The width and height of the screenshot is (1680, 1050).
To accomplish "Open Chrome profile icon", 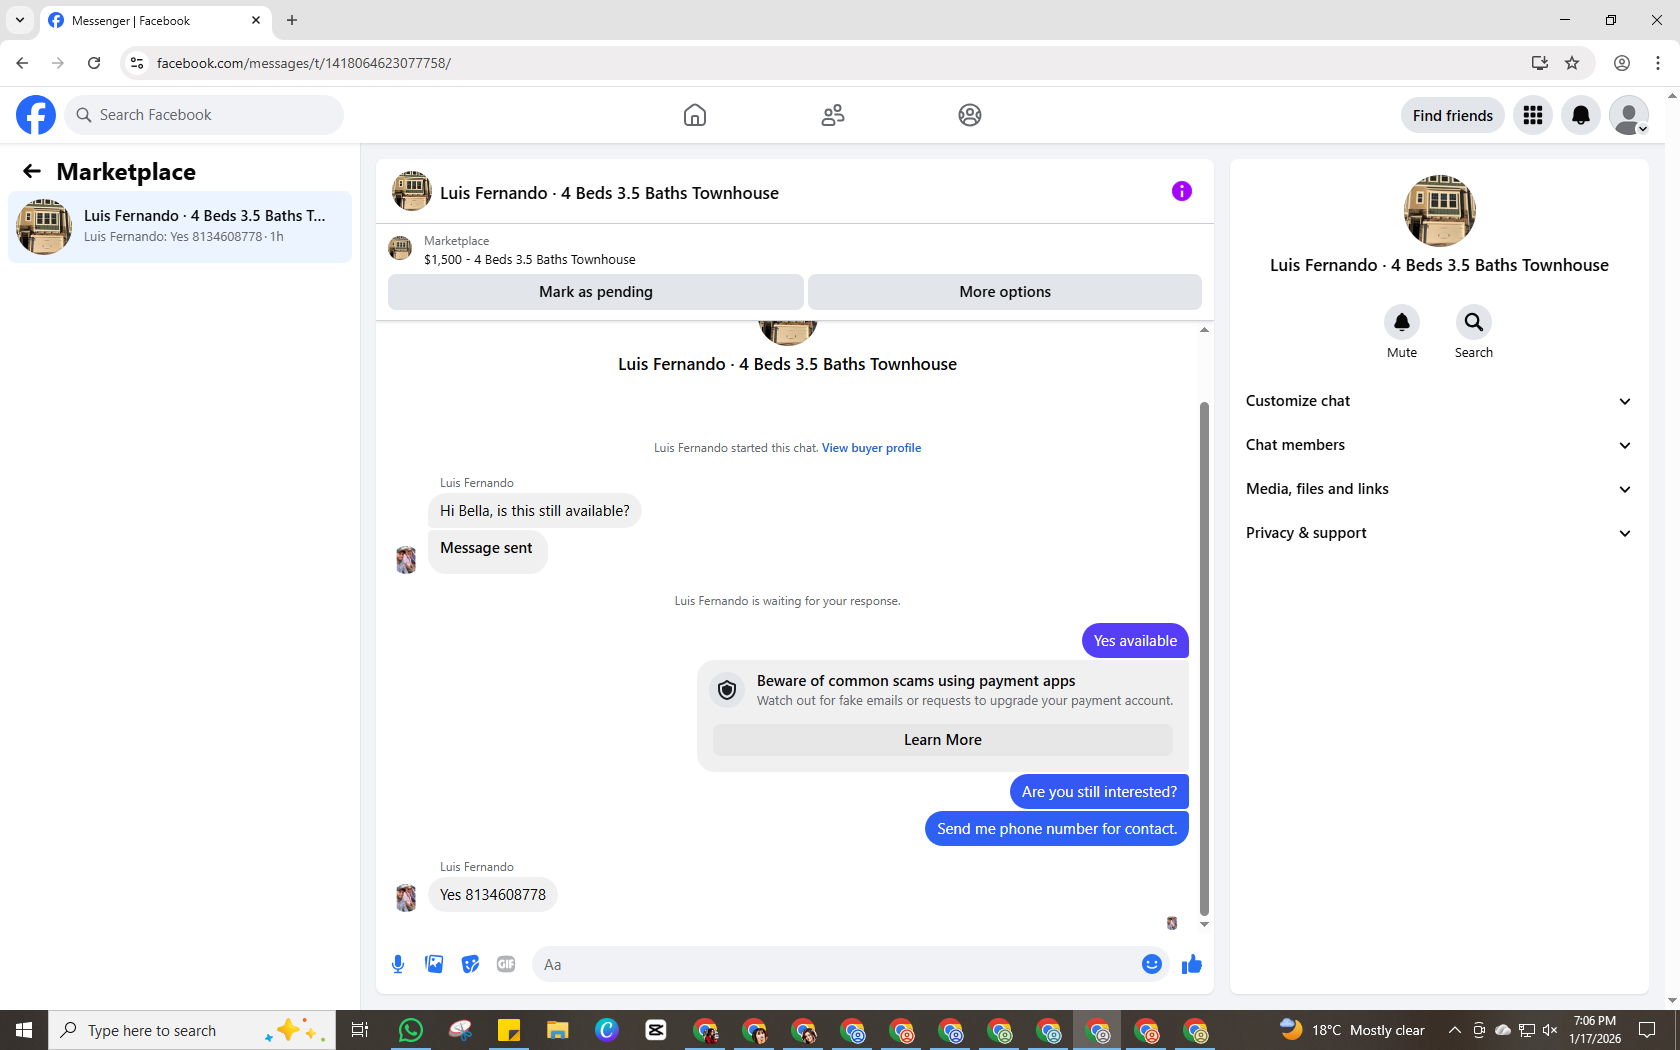I will pos(1622,63).
